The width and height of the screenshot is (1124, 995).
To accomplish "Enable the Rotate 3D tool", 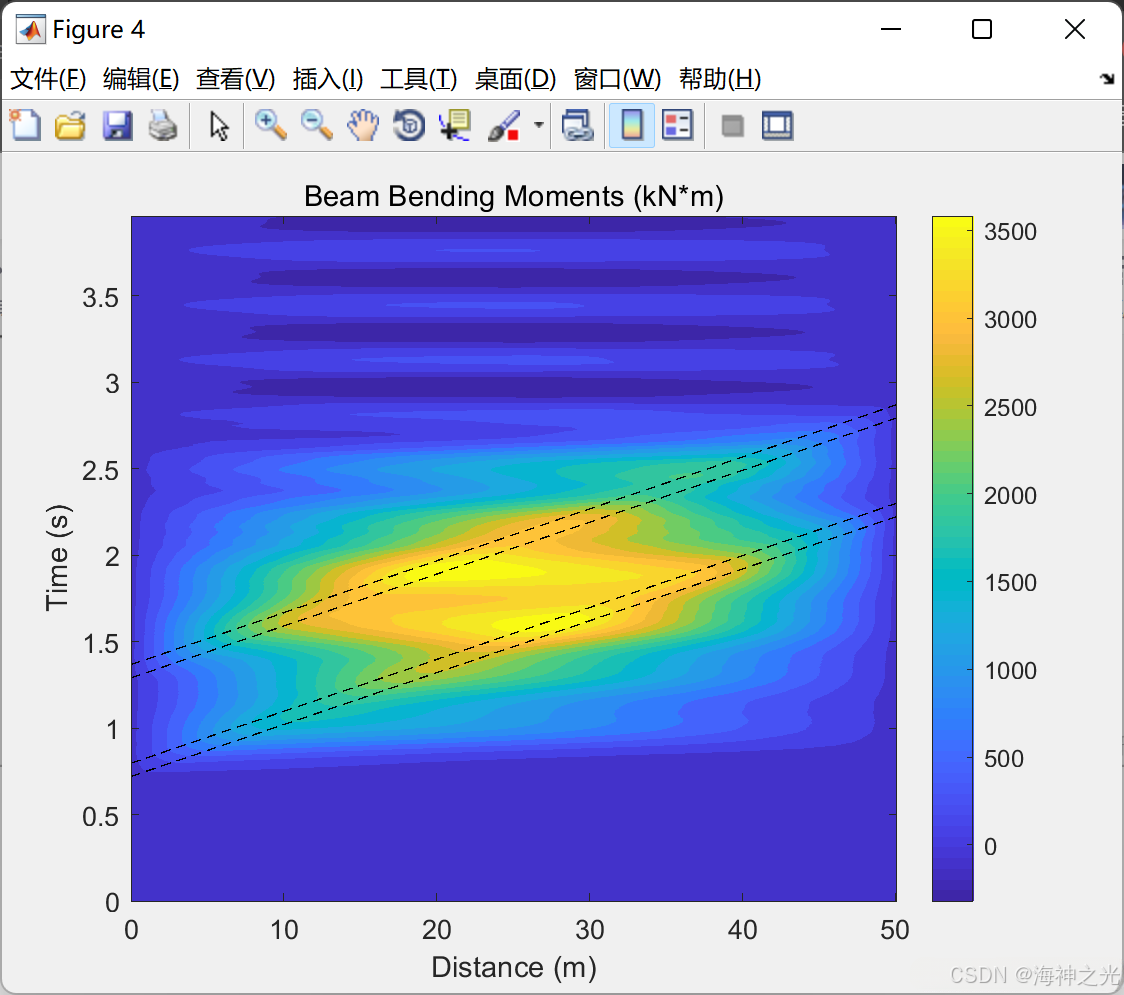I will 409,125.
